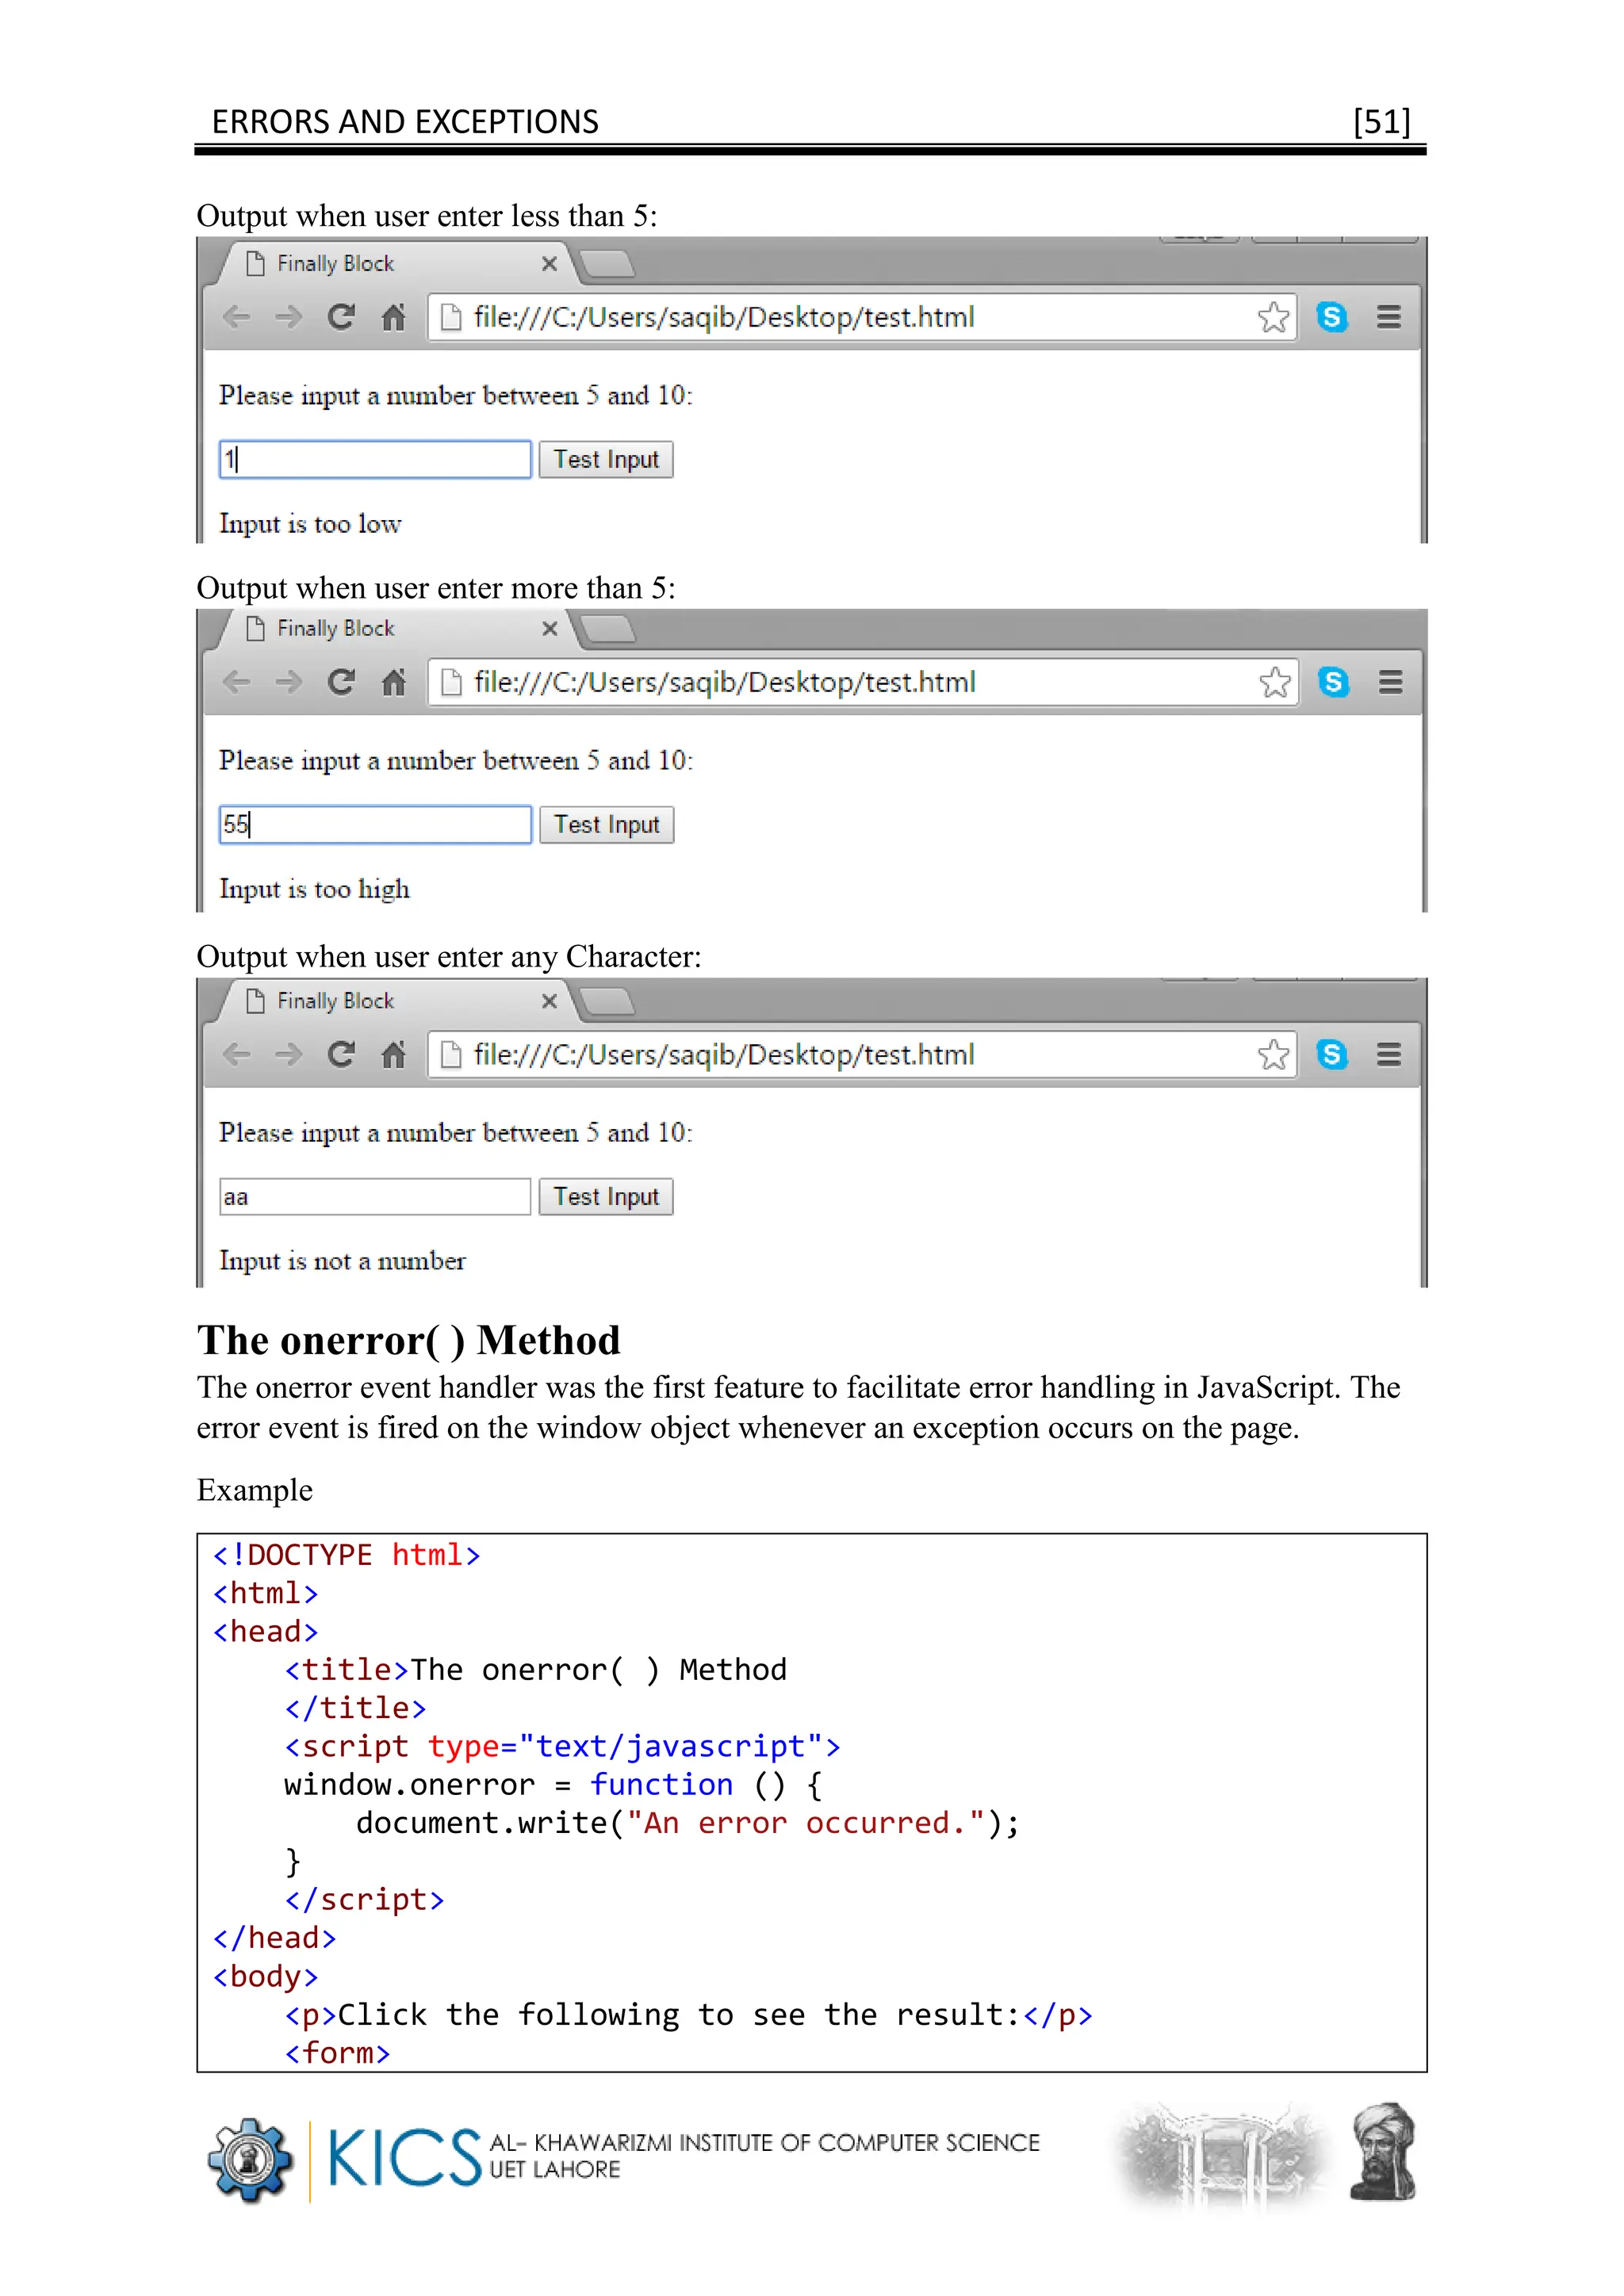Click bookmark star in top browser window
This screenshot has width=1624, height=2296.
(1273, 317)
